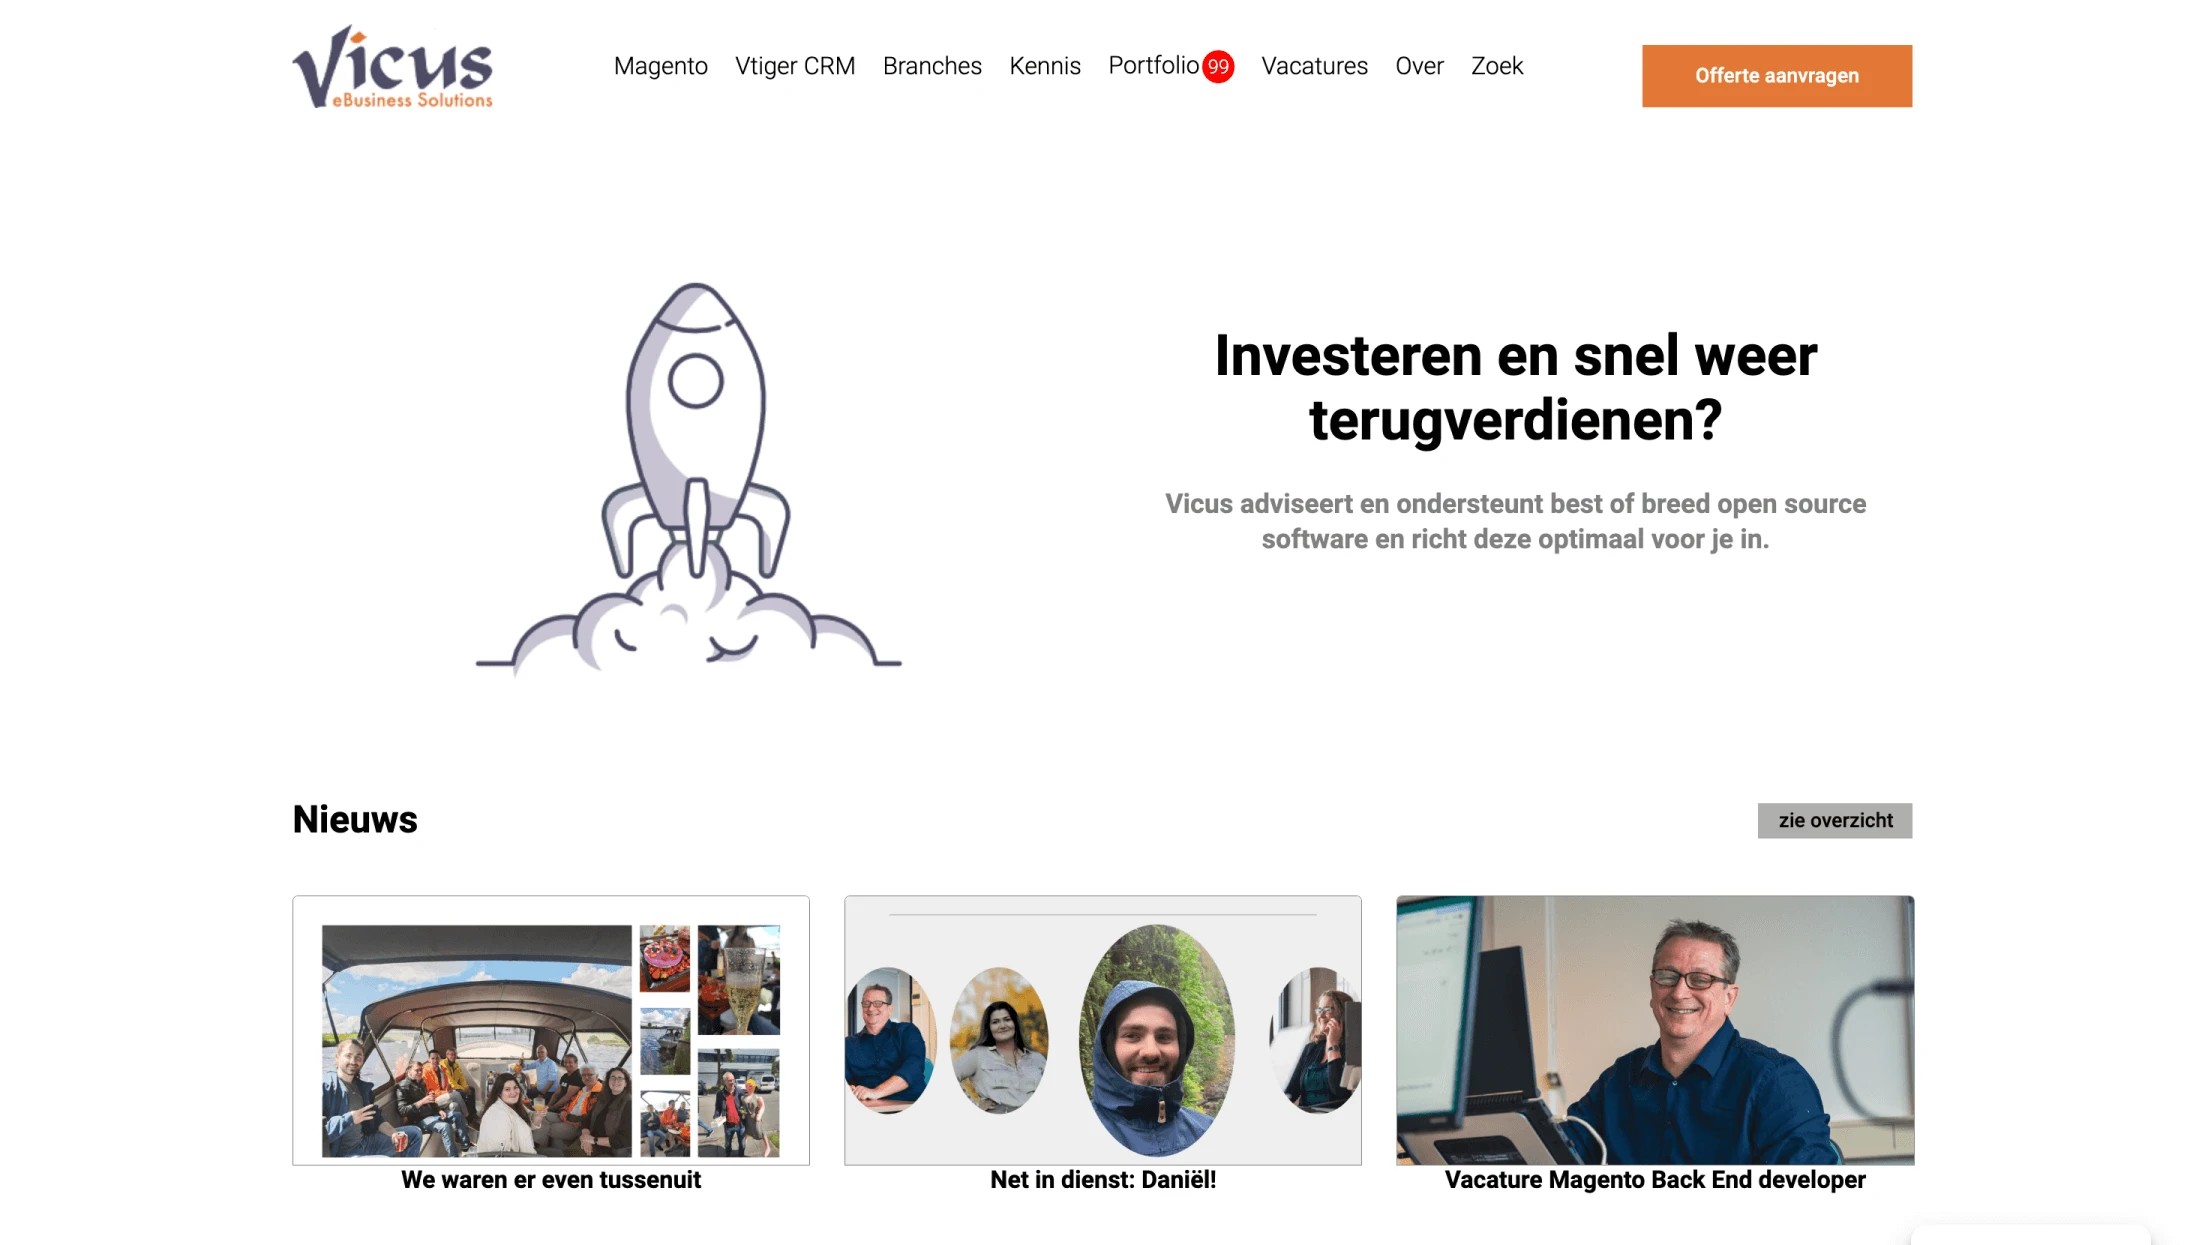Open the boat trip photo collage thumbnail
The height and width of the screenshot is (1245, 2205).
click(551, 1030)
